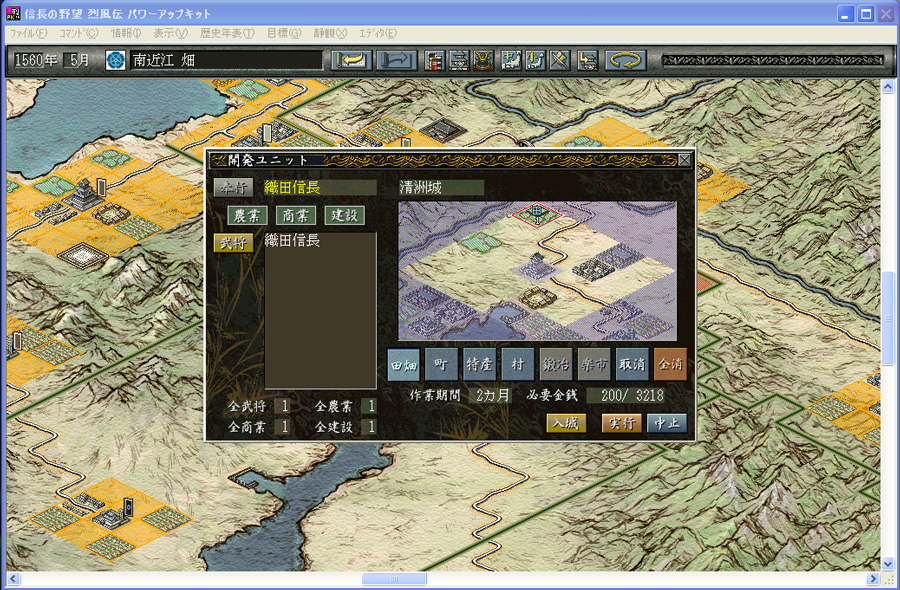This screenshot has height=590, width=900.
Task: Click the 全農業 count value
Action: point(370,406)
